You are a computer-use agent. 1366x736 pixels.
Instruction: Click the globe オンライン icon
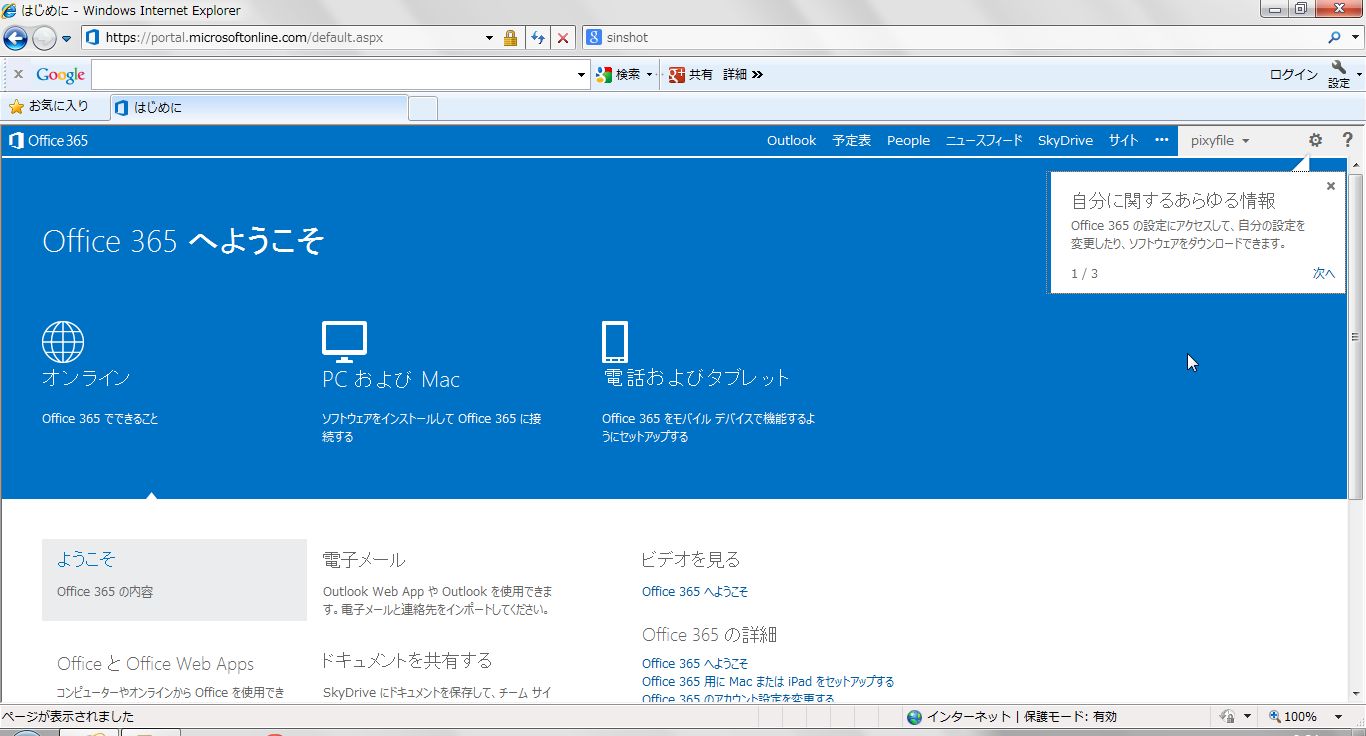point(63,342)
